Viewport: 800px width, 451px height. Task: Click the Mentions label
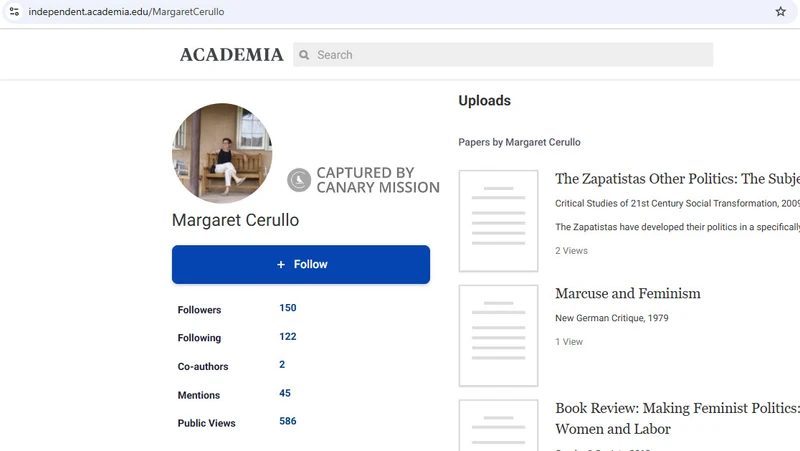(x=199, y=395)
